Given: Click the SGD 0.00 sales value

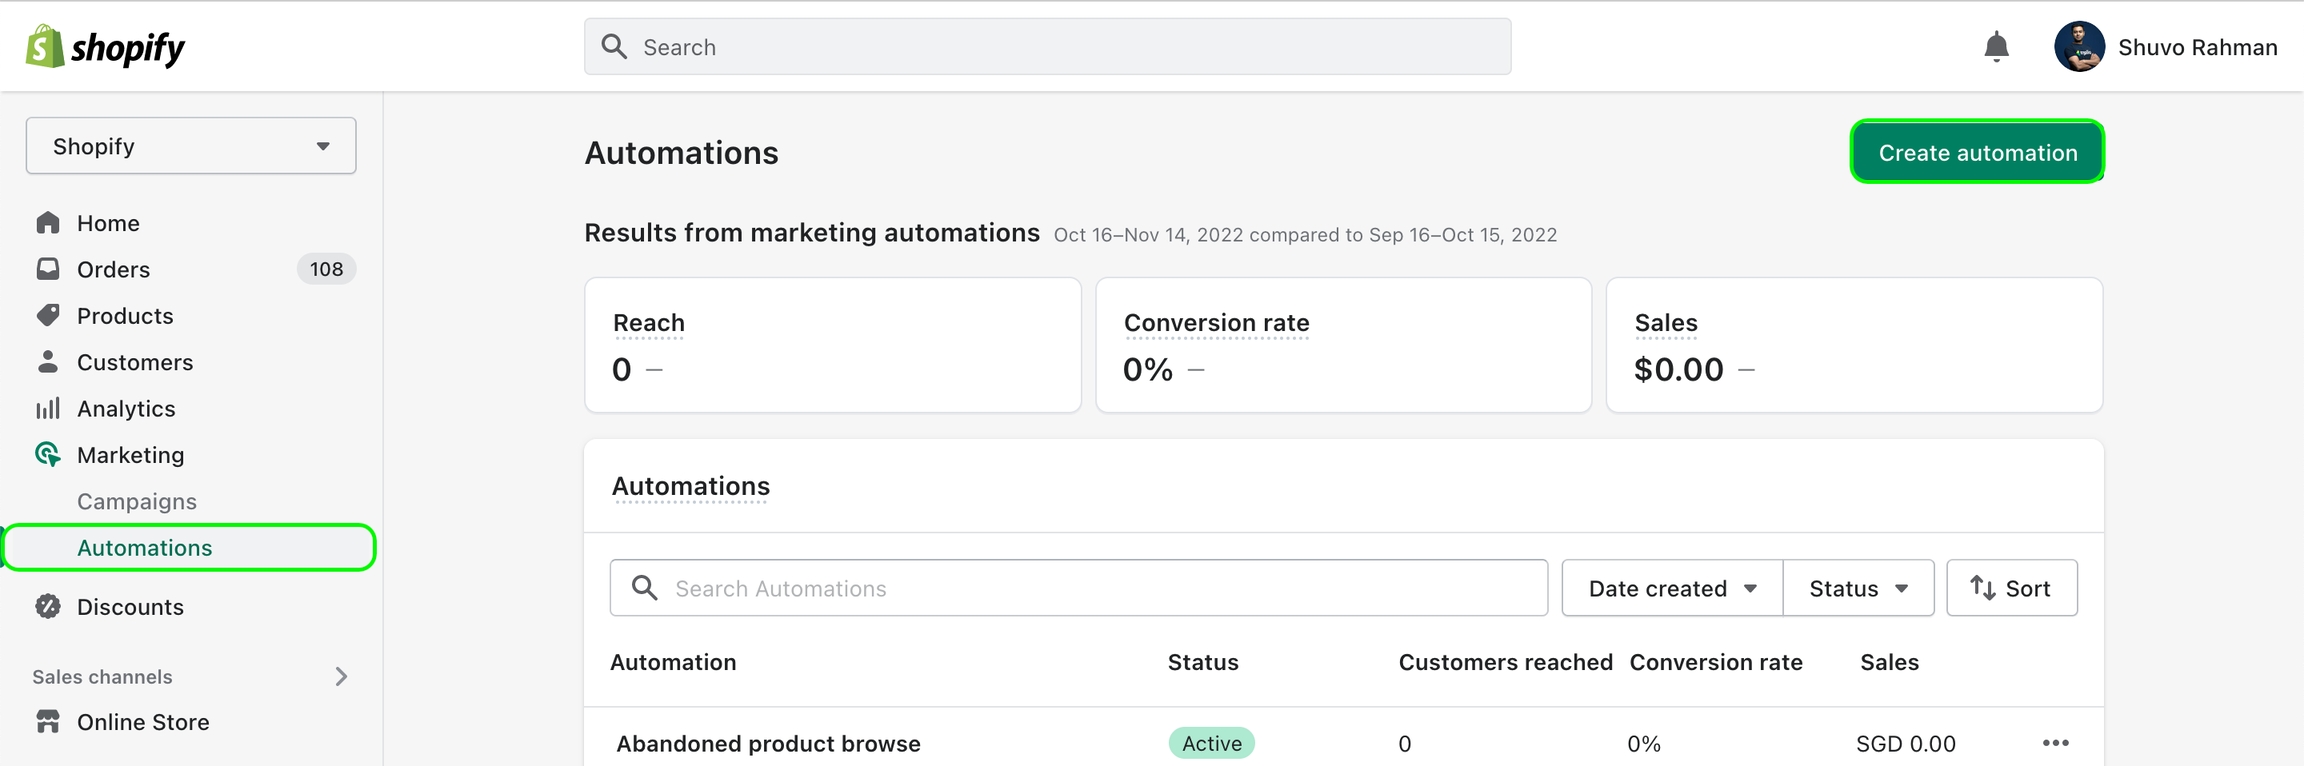Looking at the screenshot, I should pyautogui.click(x=1906, y=743).
